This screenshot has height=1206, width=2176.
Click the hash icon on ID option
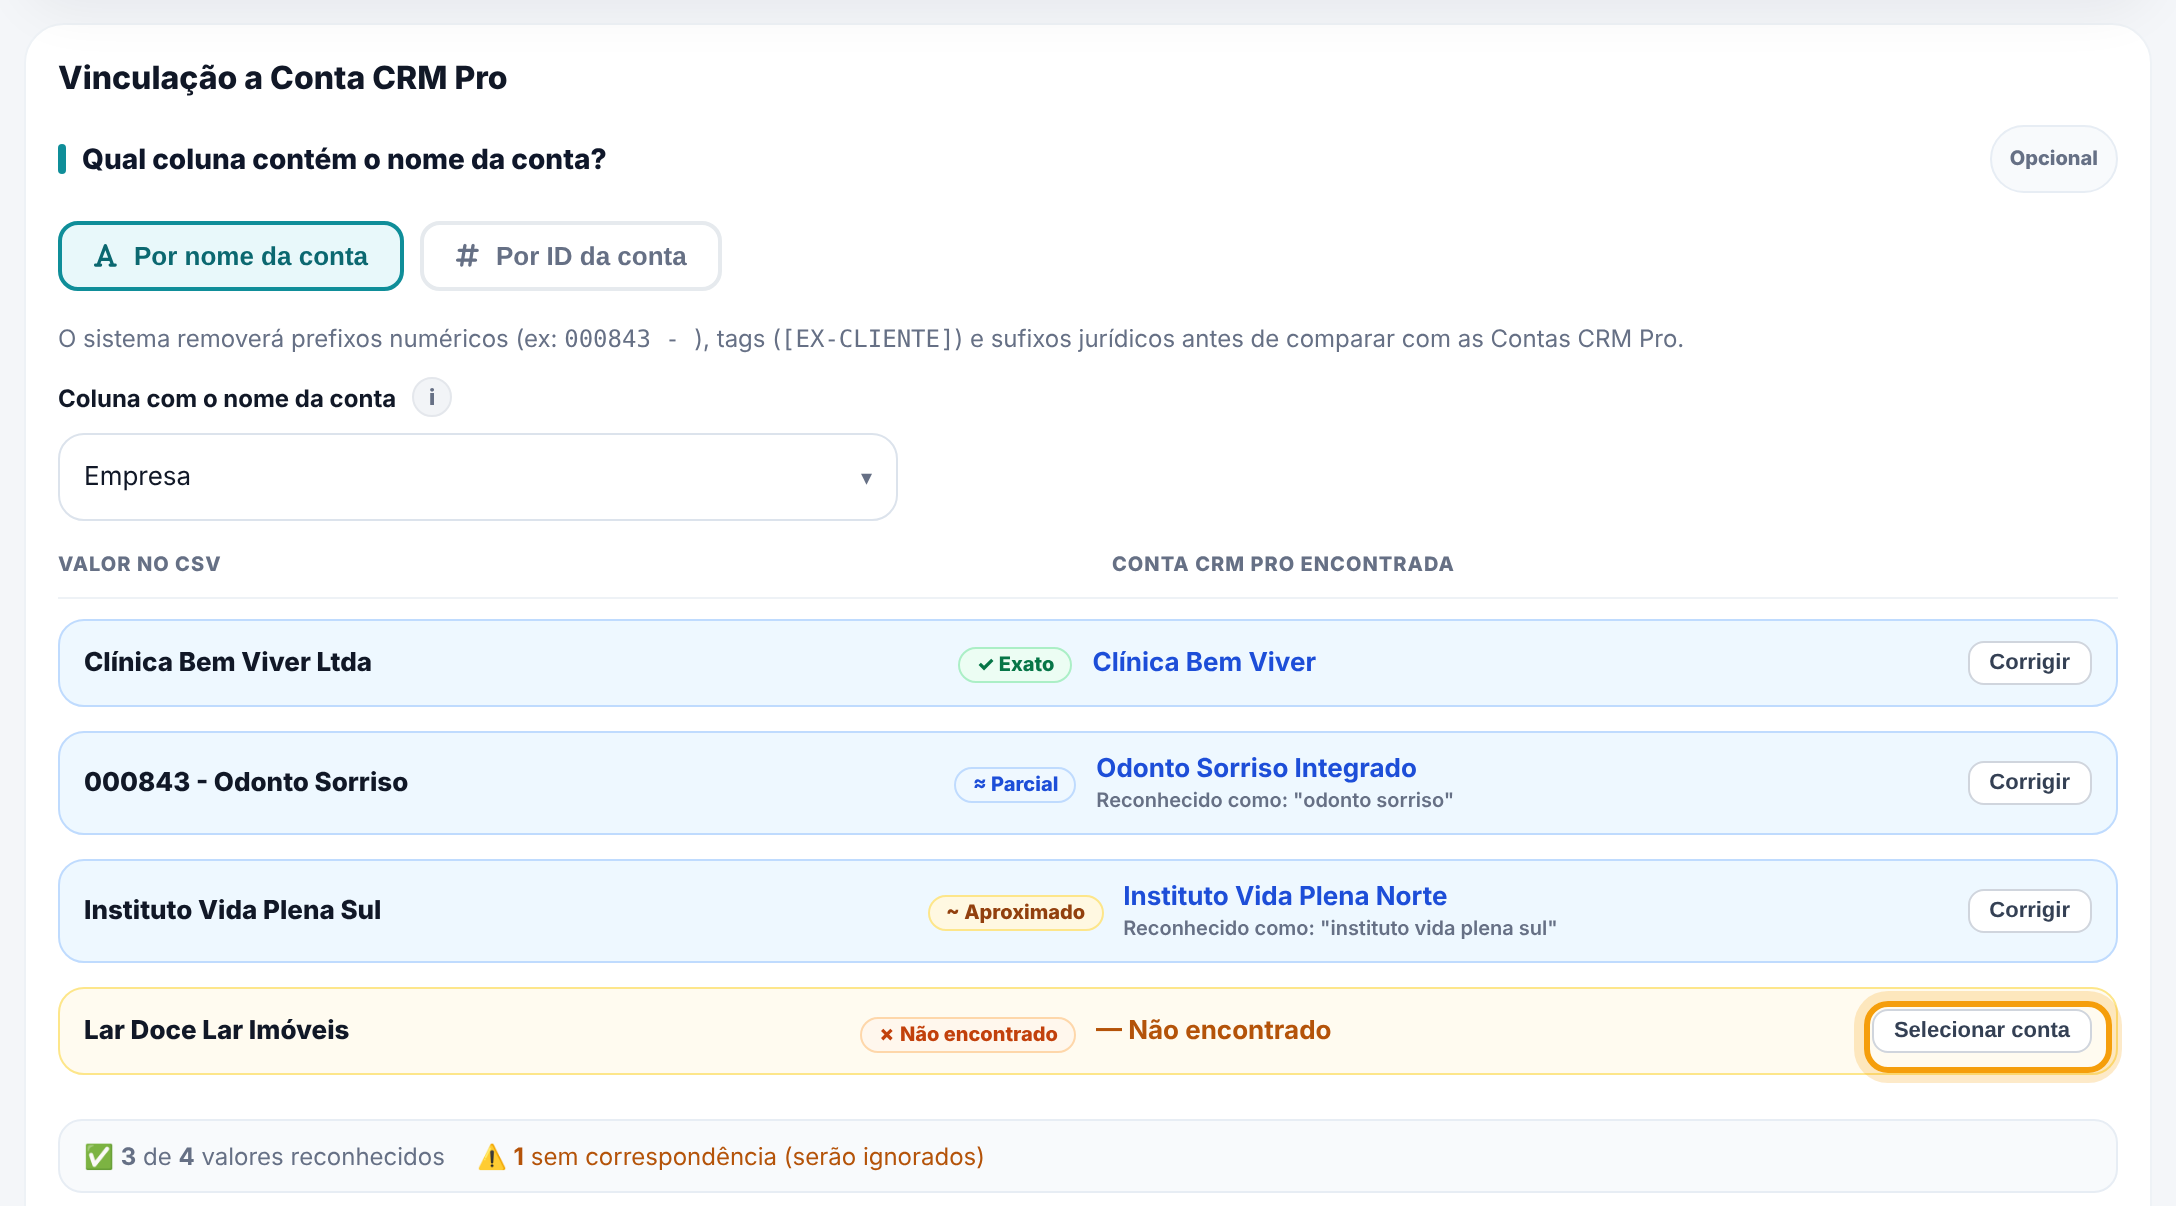[467, 256]
